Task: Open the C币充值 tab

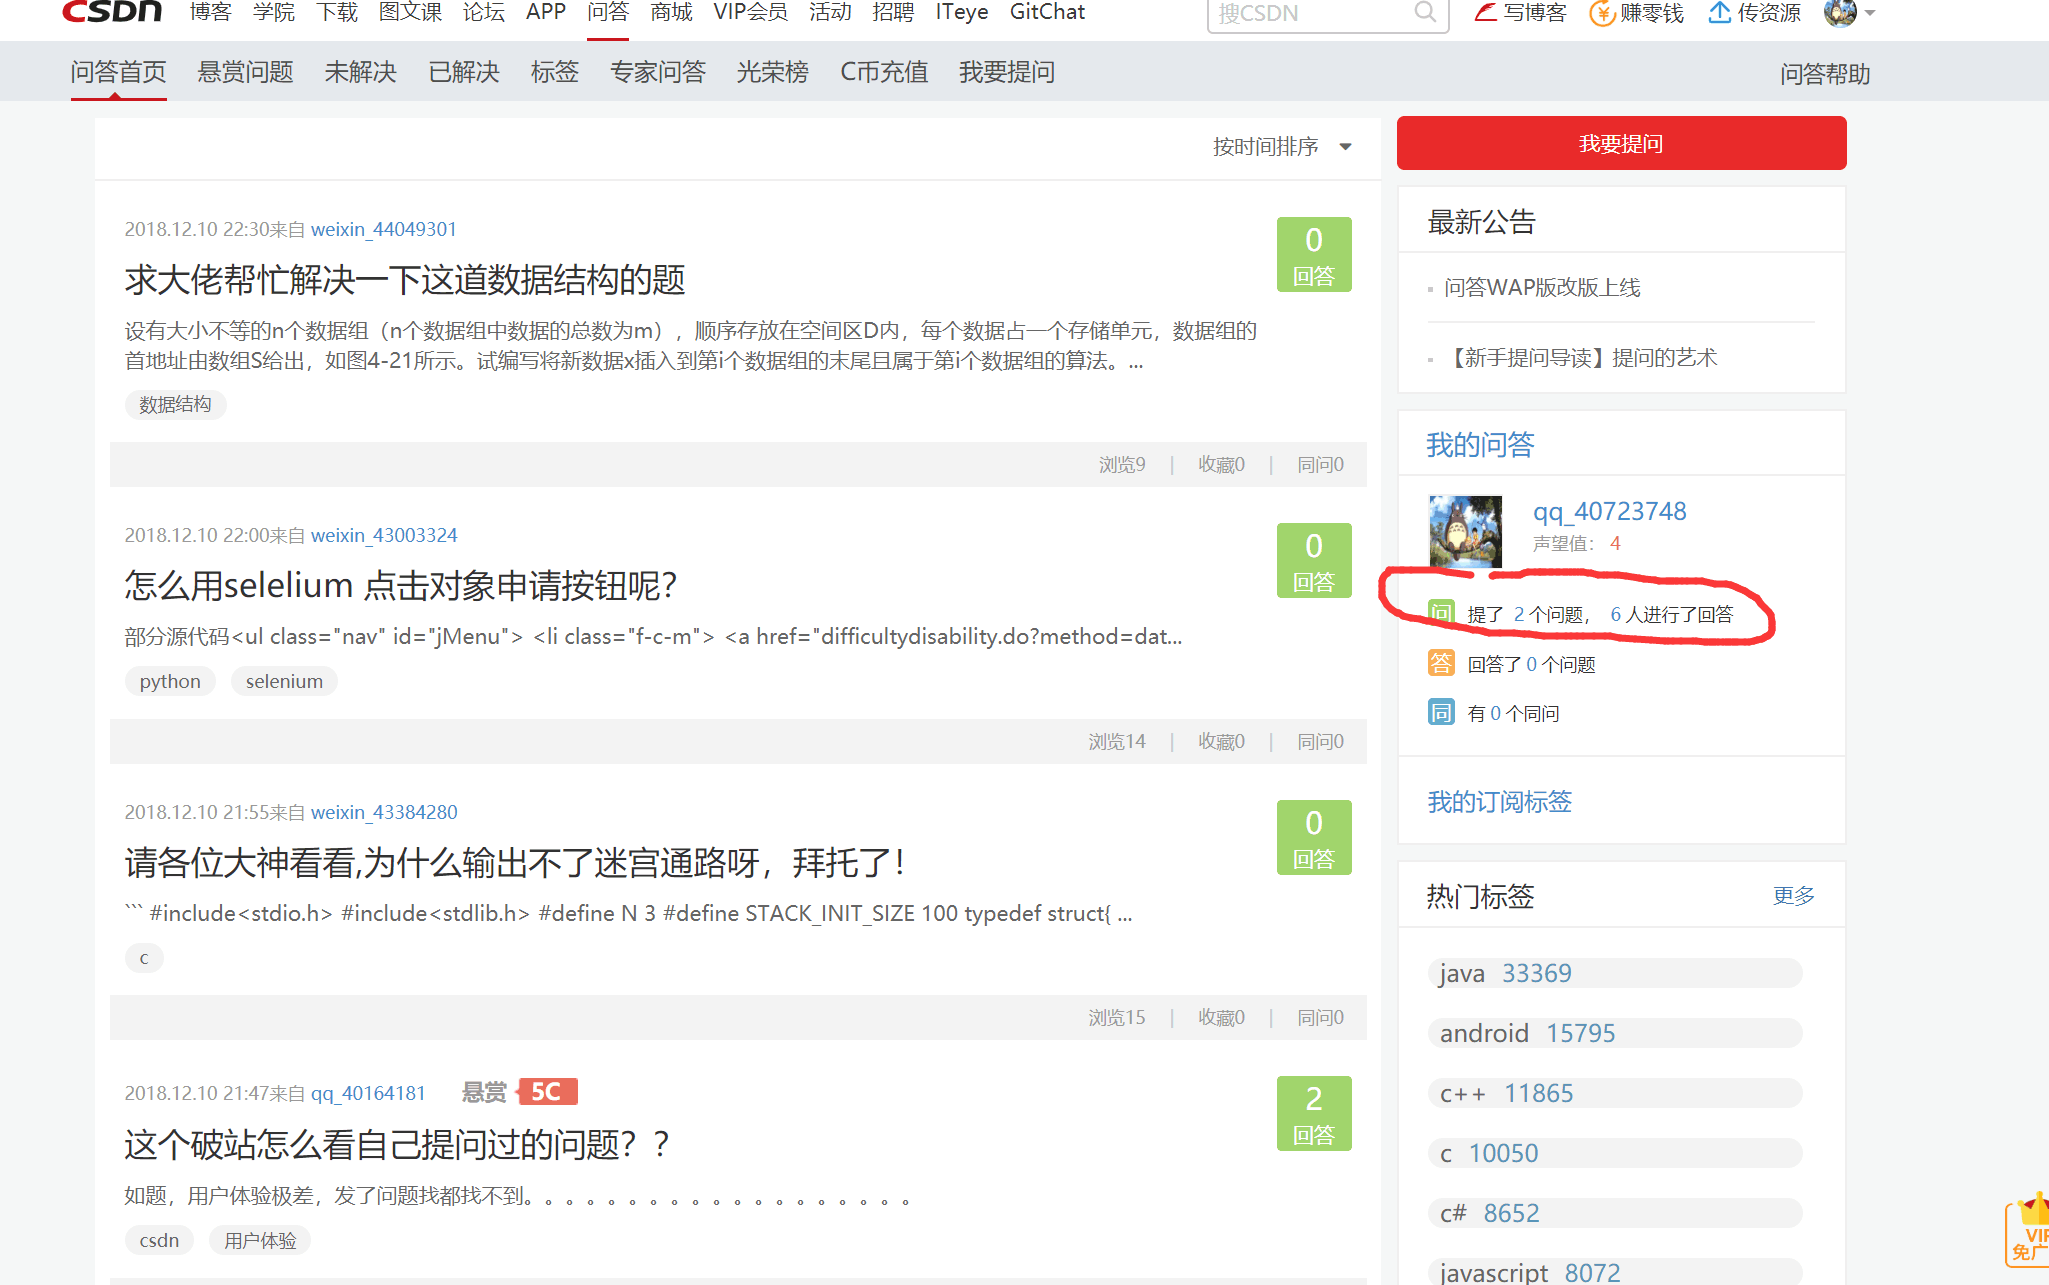Action: 884,72
